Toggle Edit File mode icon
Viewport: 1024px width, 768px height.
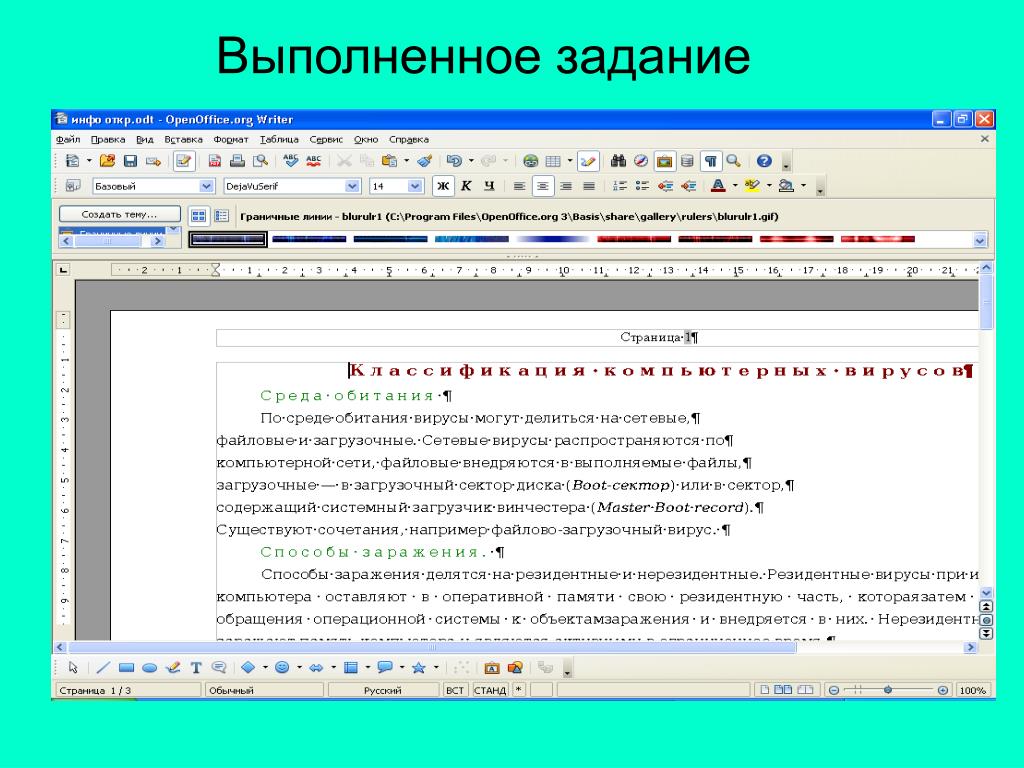click(x=184, y=161)
